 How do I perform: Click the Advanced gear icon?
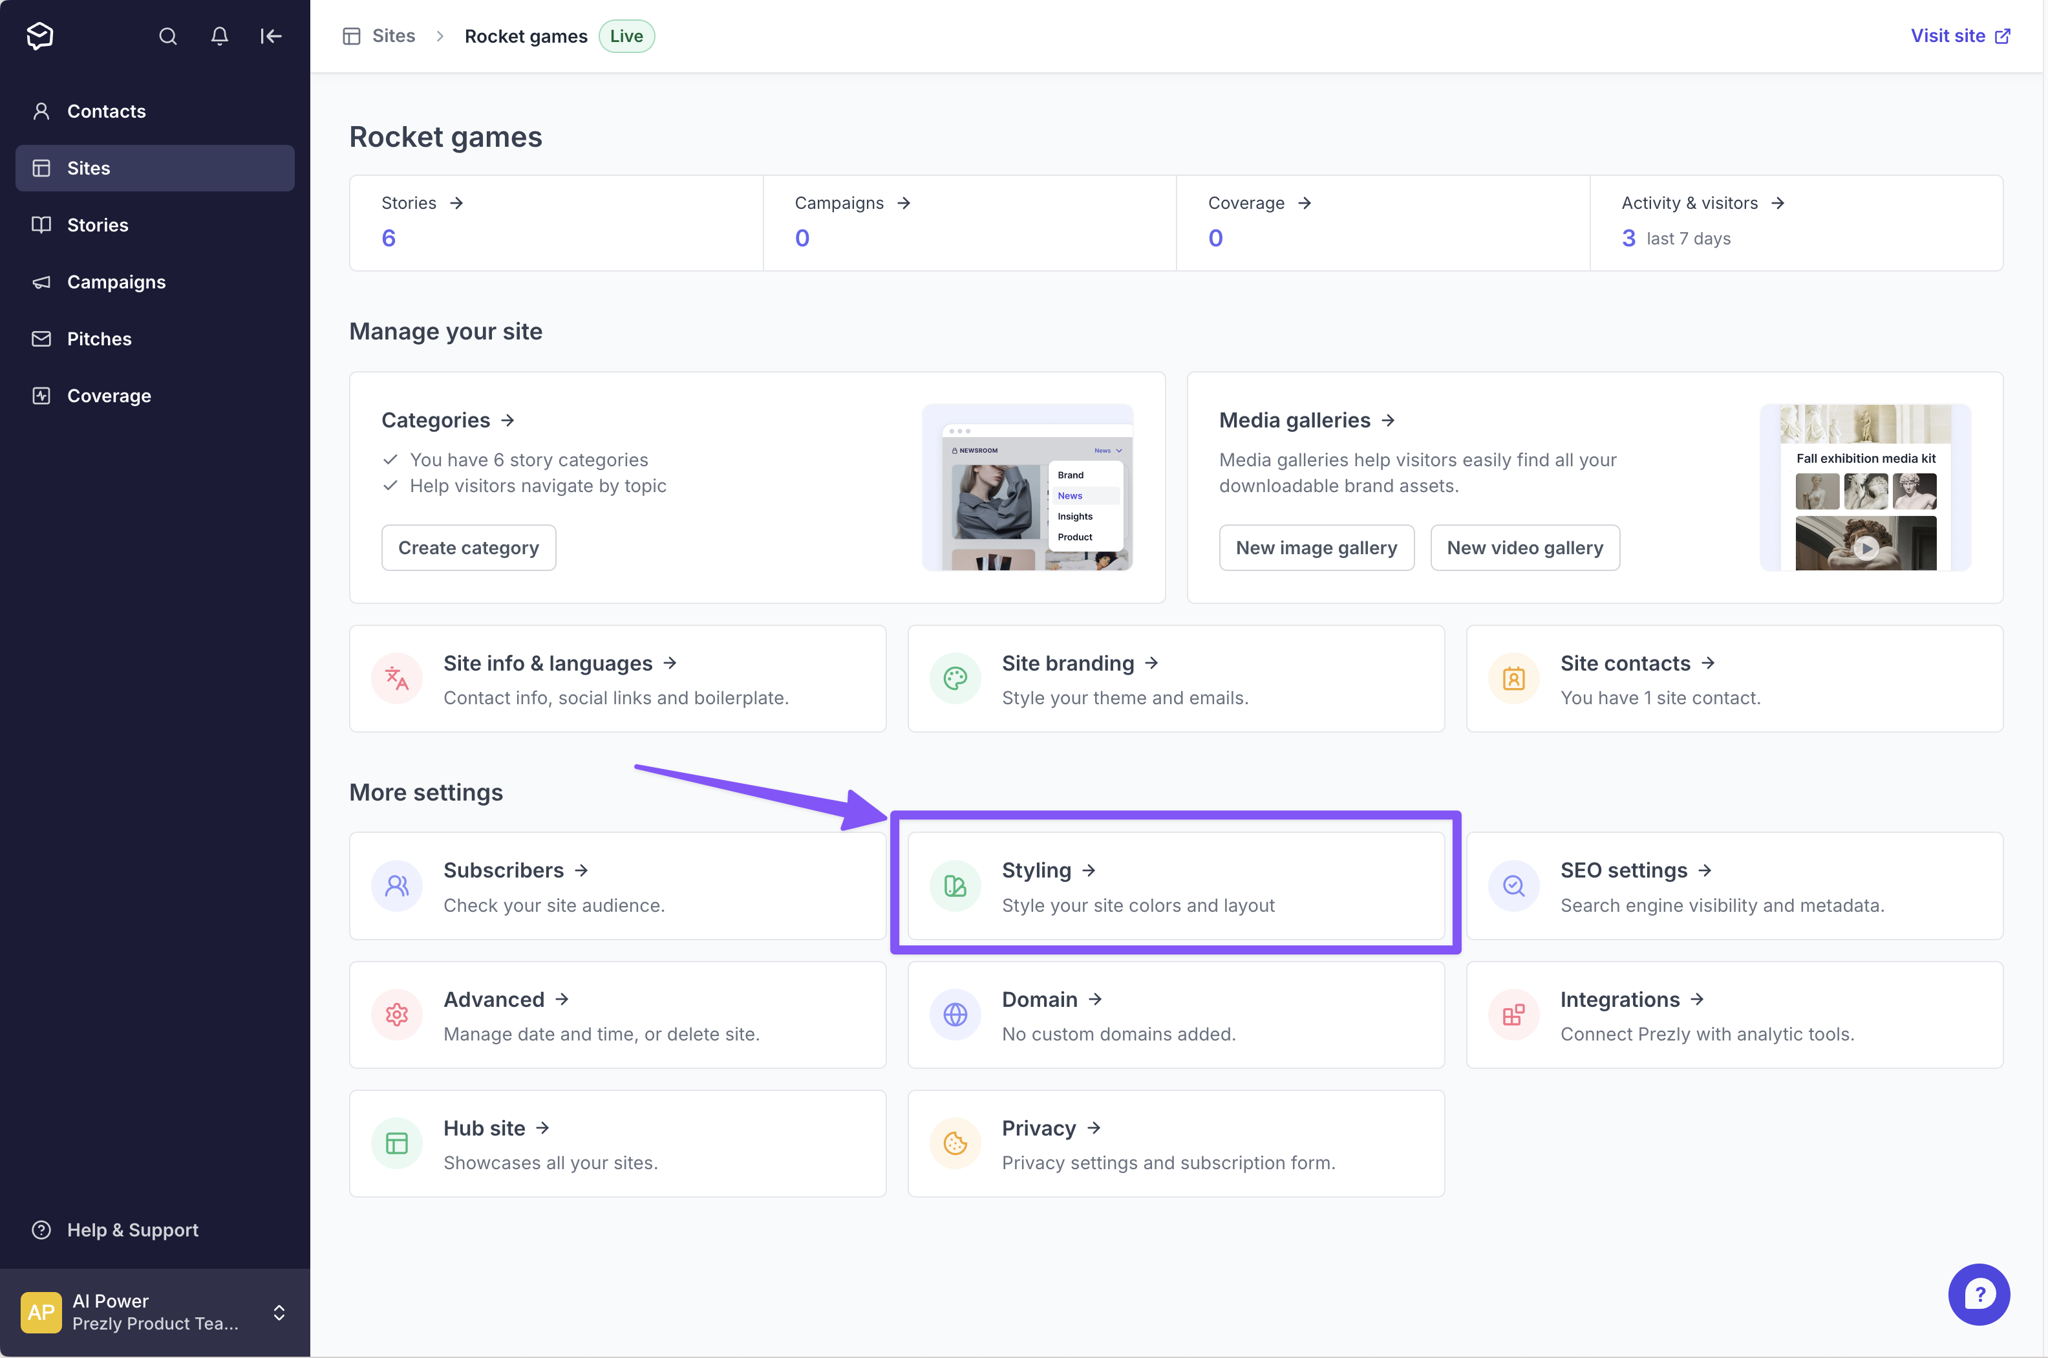397,1015
